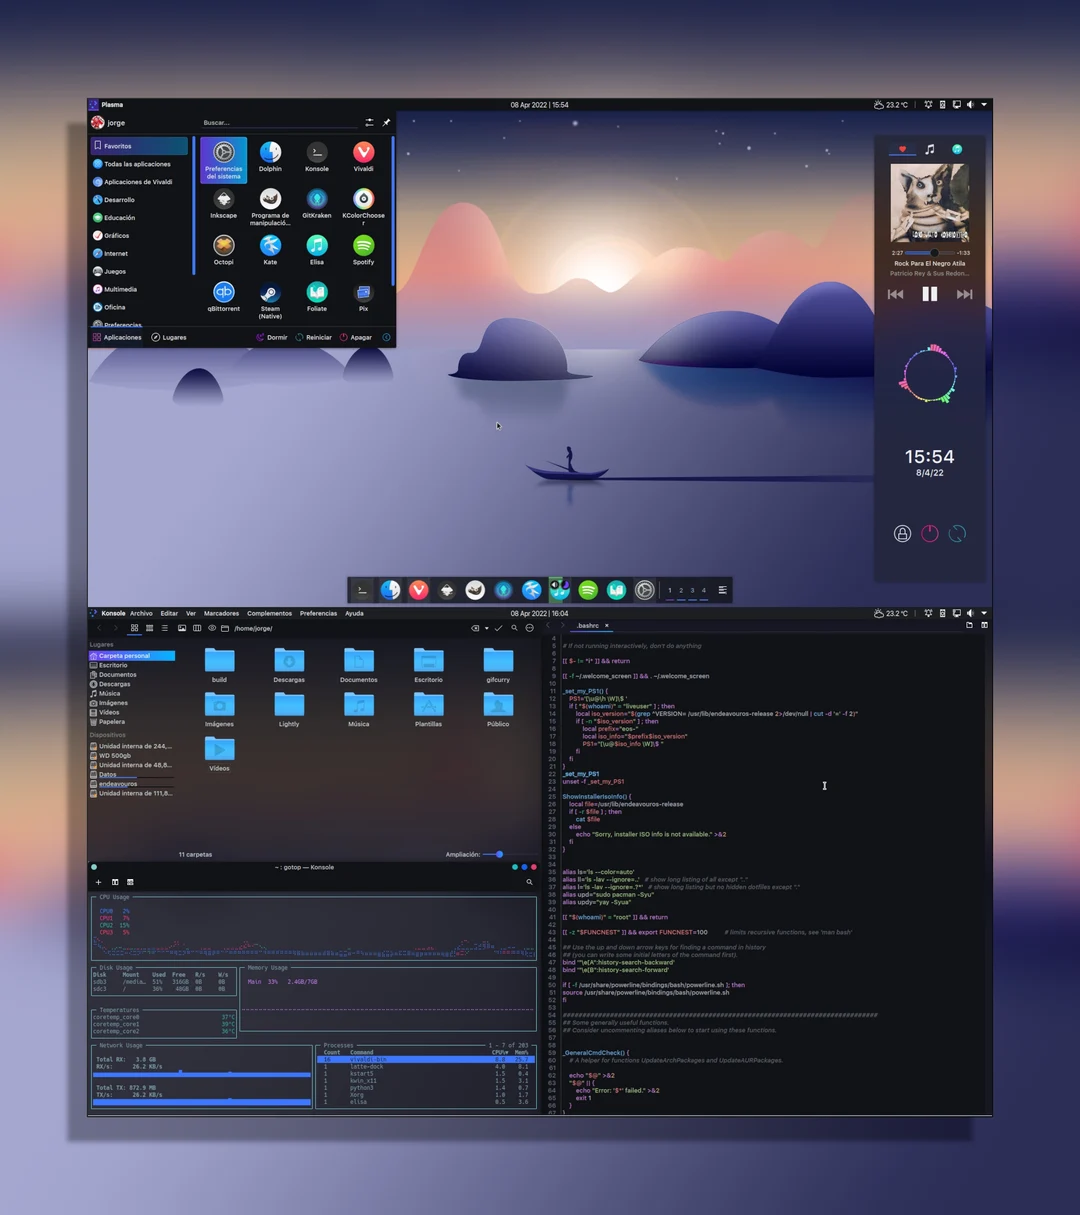Screen dimensions: 1080x1215
Task: Switch Dolphin to detailed list view mode
Action: [x=164, y=628]
